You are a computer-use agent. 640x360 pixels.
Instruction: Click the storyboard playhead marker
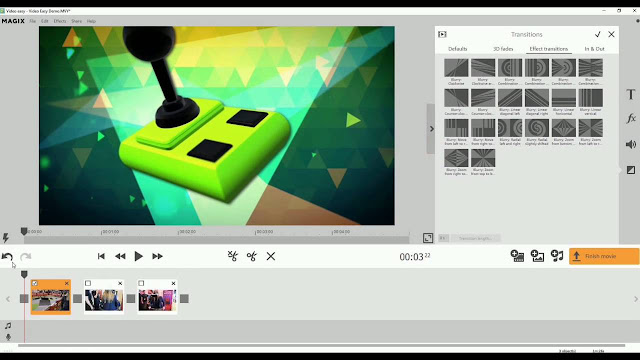tap(24, 274)
